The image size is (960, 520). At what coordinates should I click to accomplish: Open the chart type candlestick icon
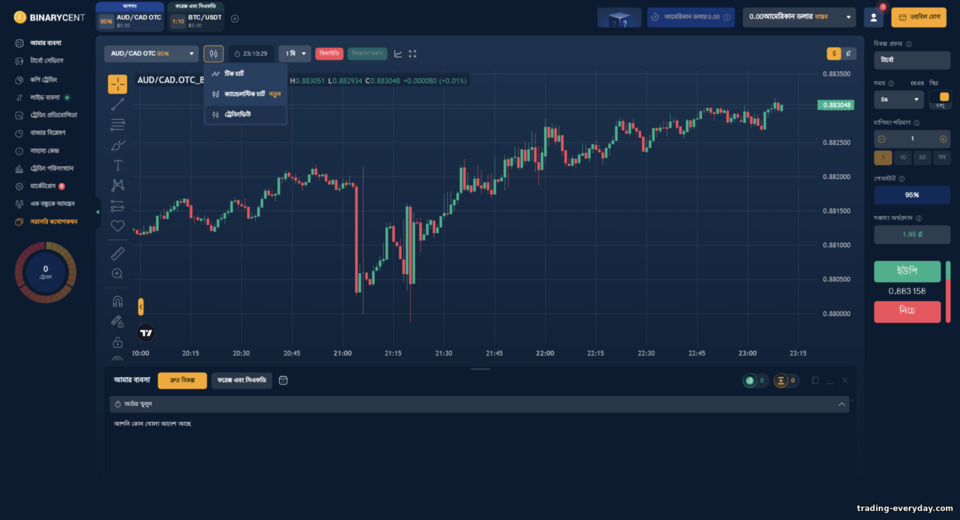pyautogui.click(x=214, y=54)
